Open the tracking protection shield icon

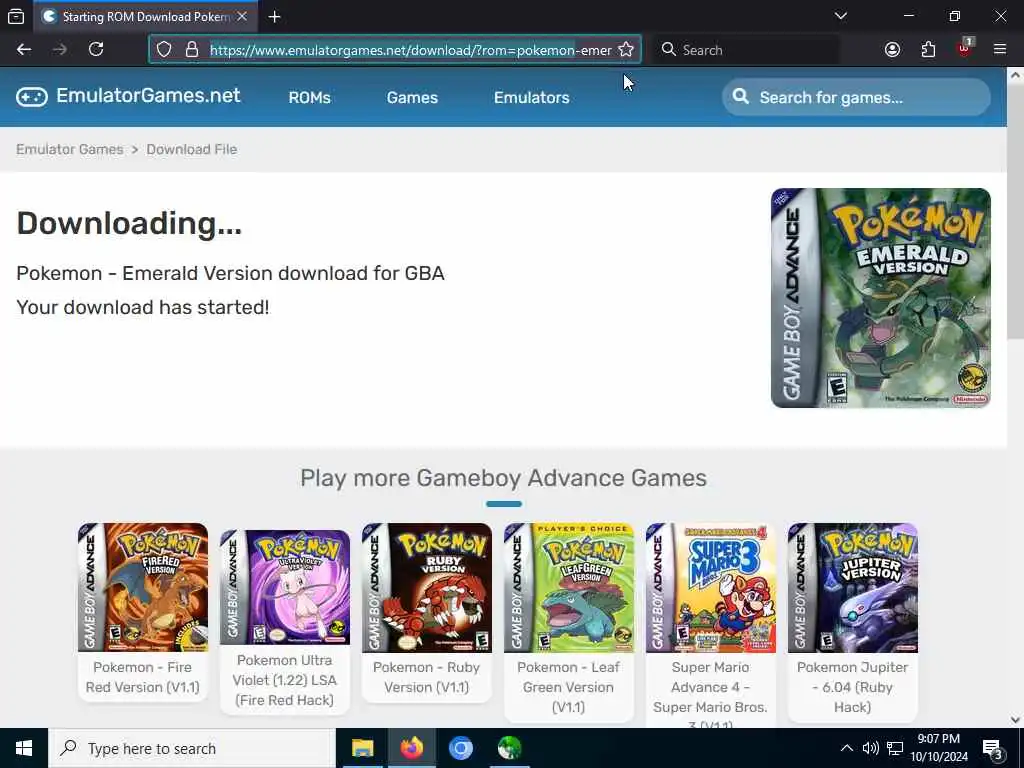(x=164, y=50)
